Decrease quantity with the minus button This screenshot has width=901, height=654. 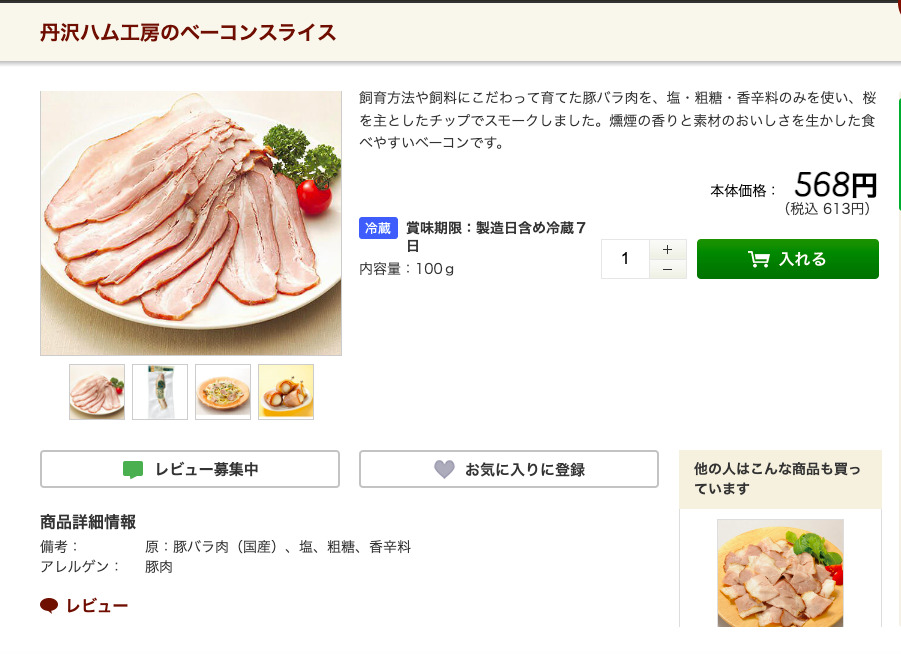[x=667, y=269]
